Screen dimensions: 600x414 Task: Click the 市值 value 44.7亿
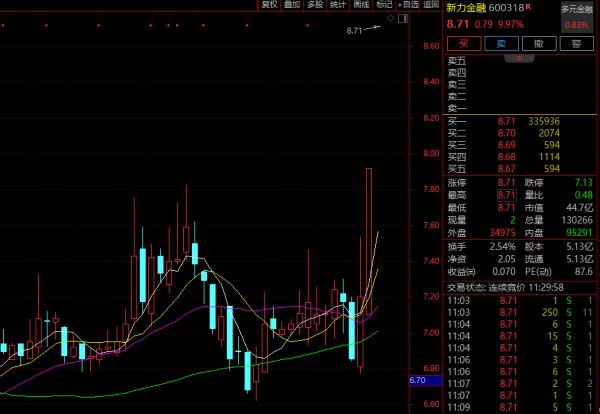(x=580, y=208)
